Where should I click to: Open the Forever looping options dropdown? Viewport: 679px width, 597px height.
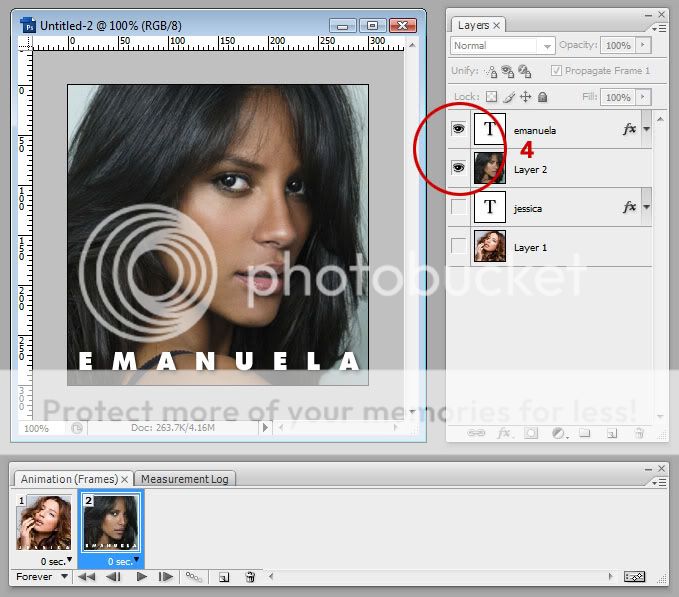(64, 577)
